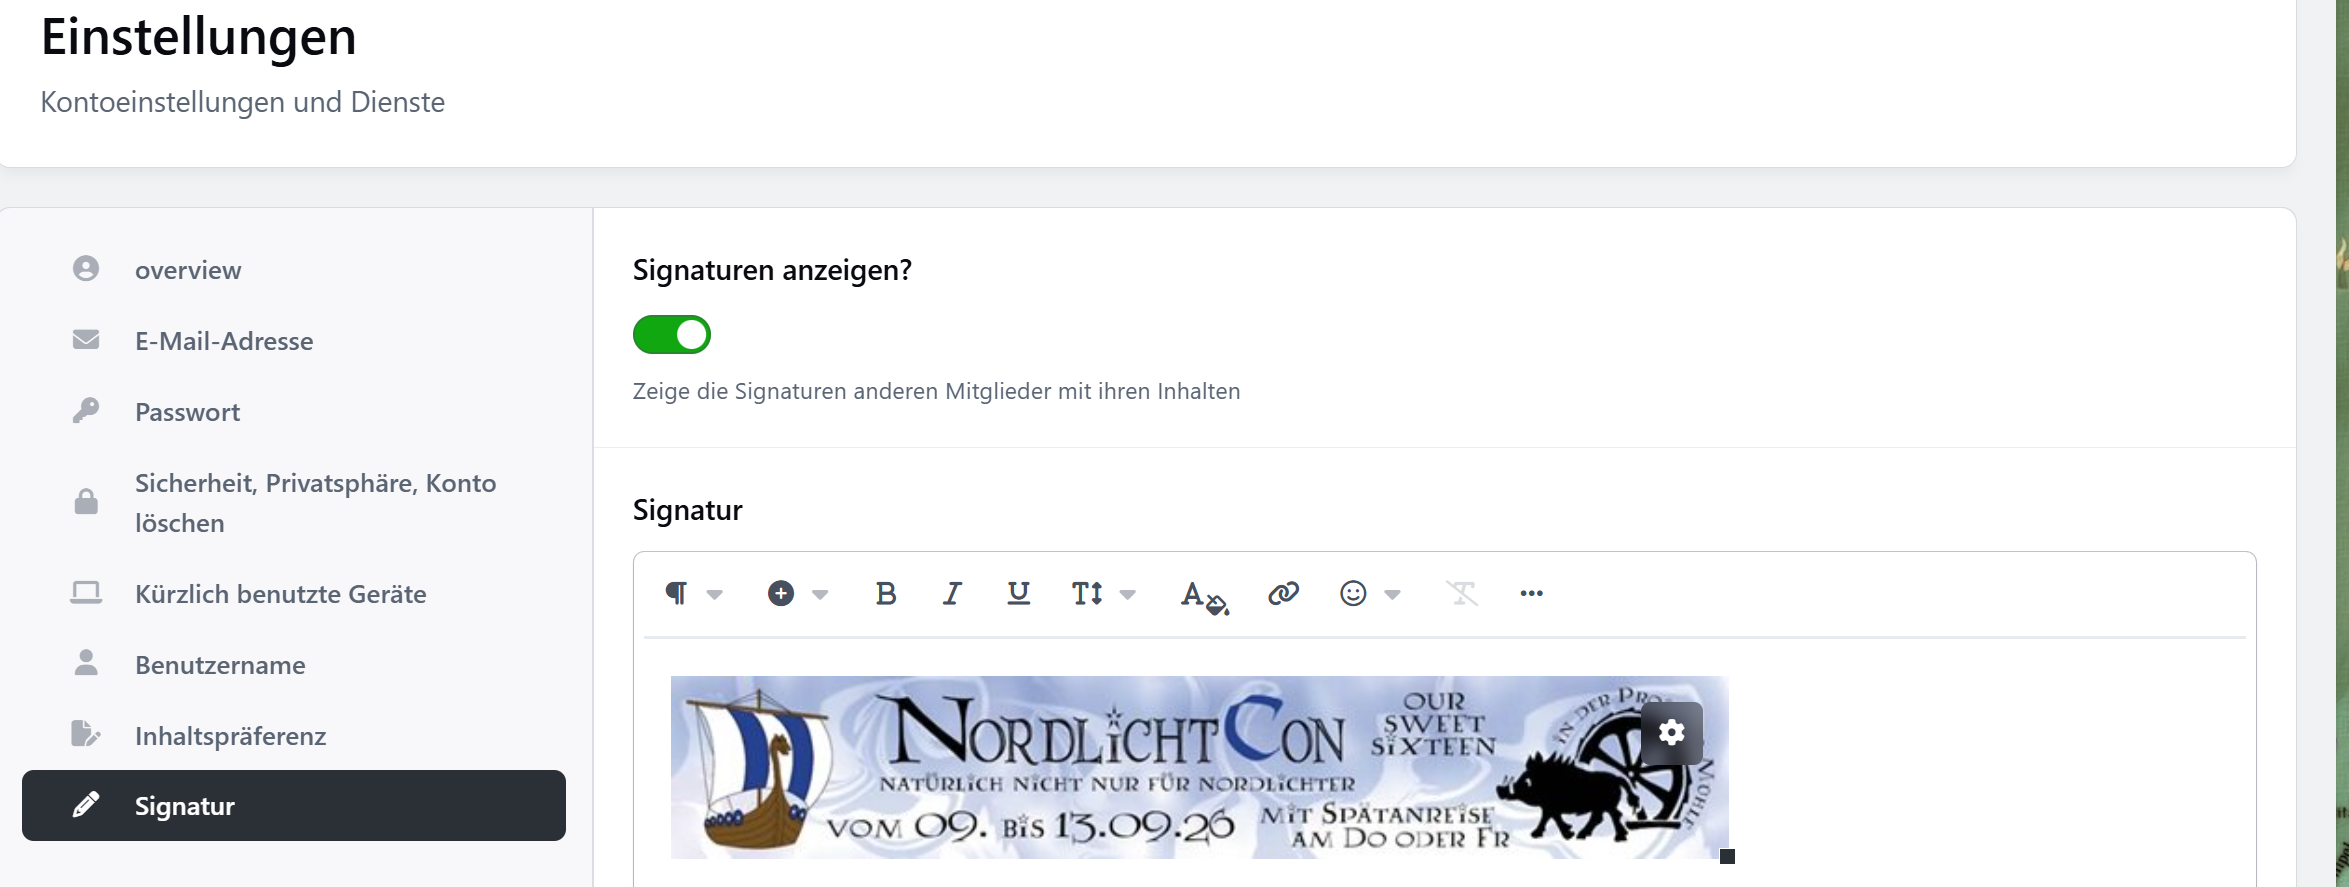Apply italic formatting in the editor
2349x887 pixels.
952,594
